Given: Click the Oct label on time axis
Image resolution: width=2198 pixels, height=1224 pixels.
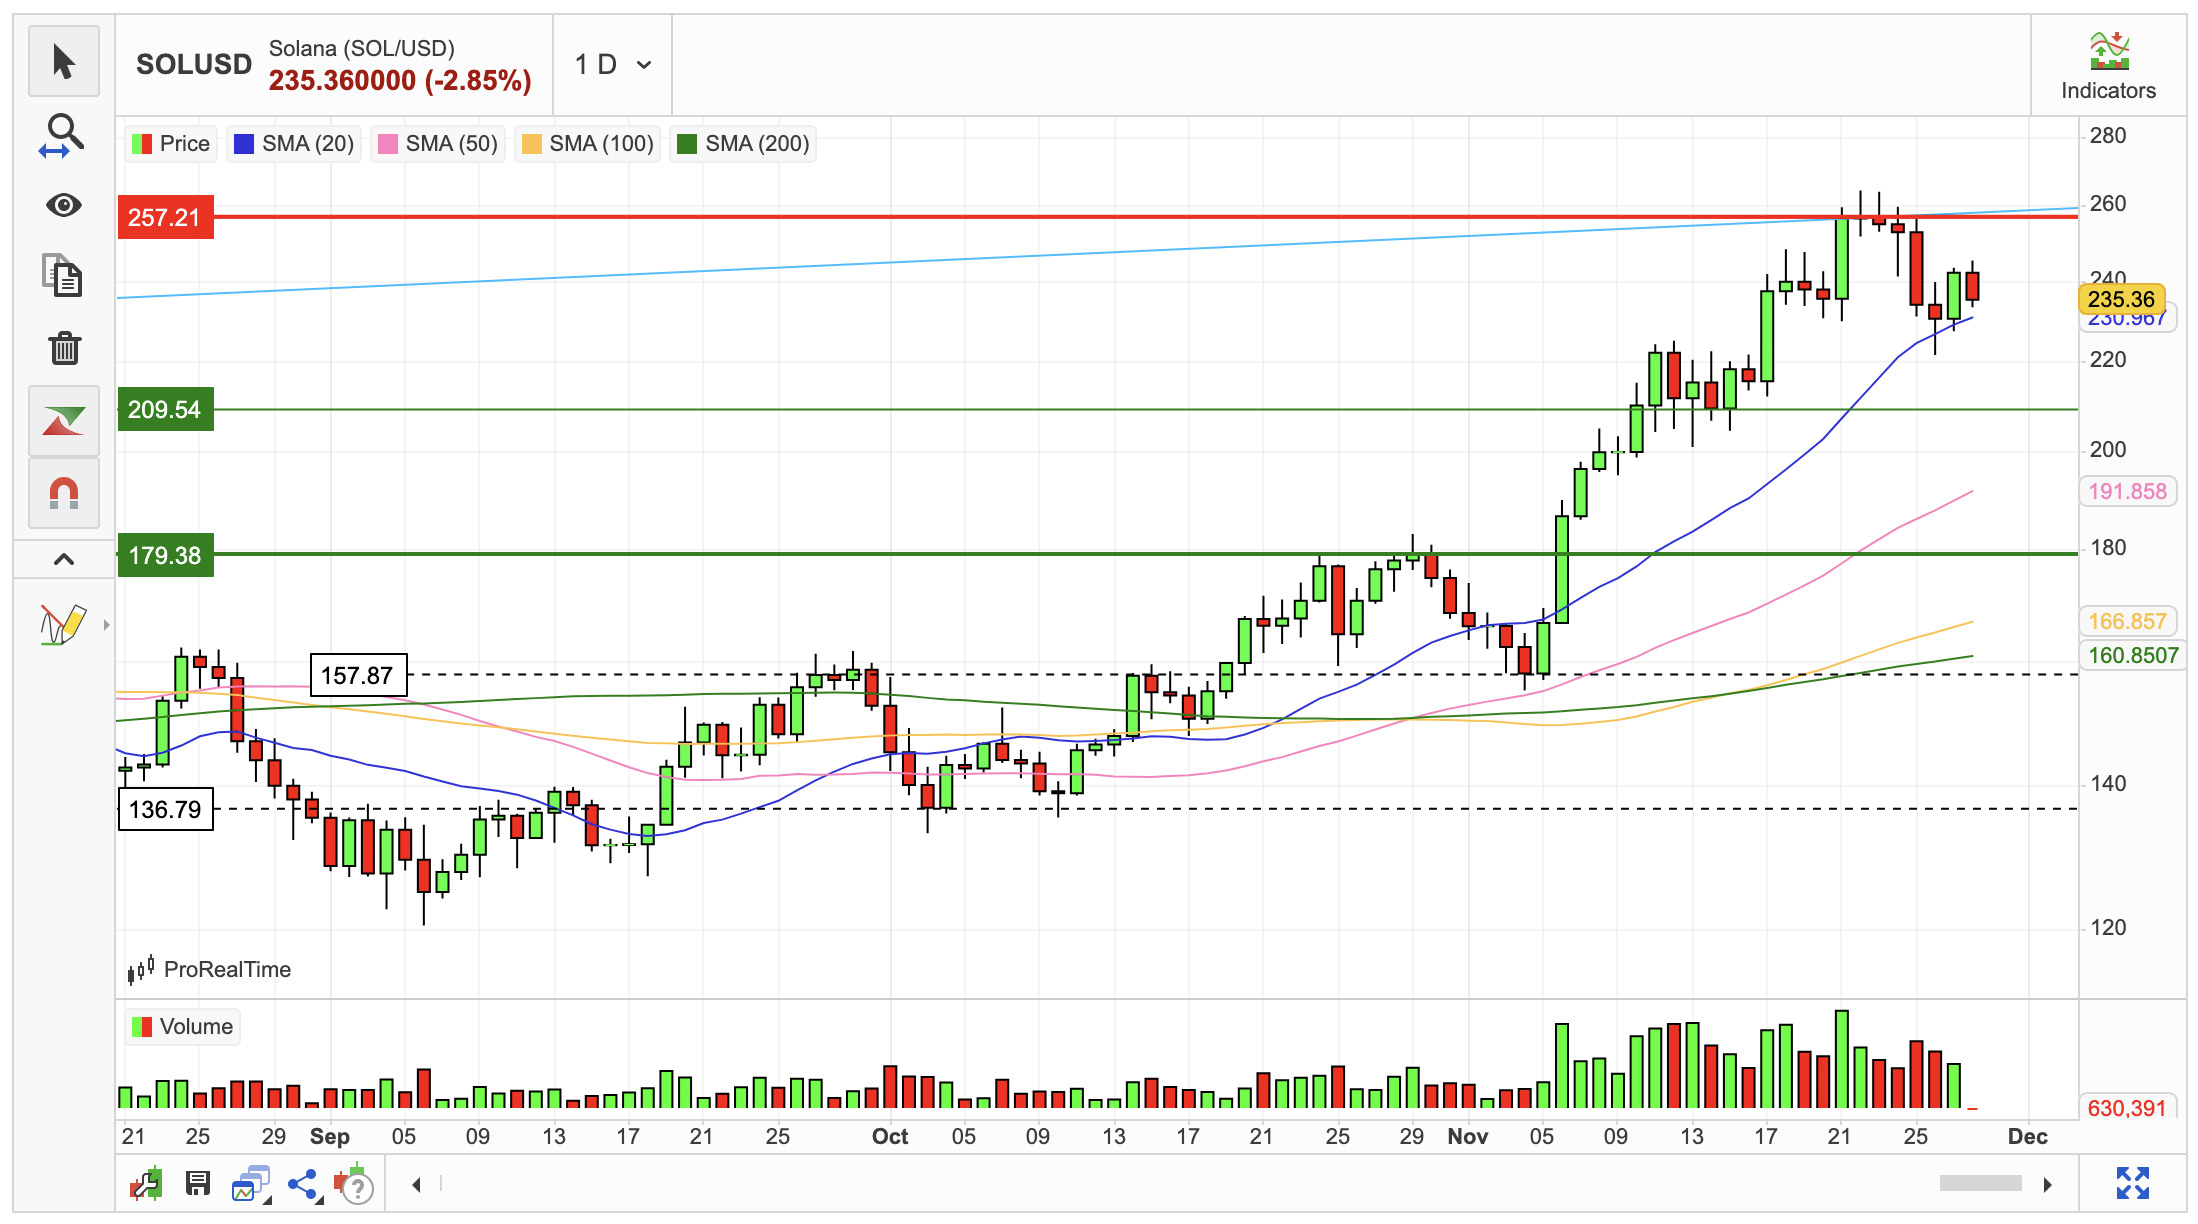Looking at the screenshot, I should (890, 1136).
